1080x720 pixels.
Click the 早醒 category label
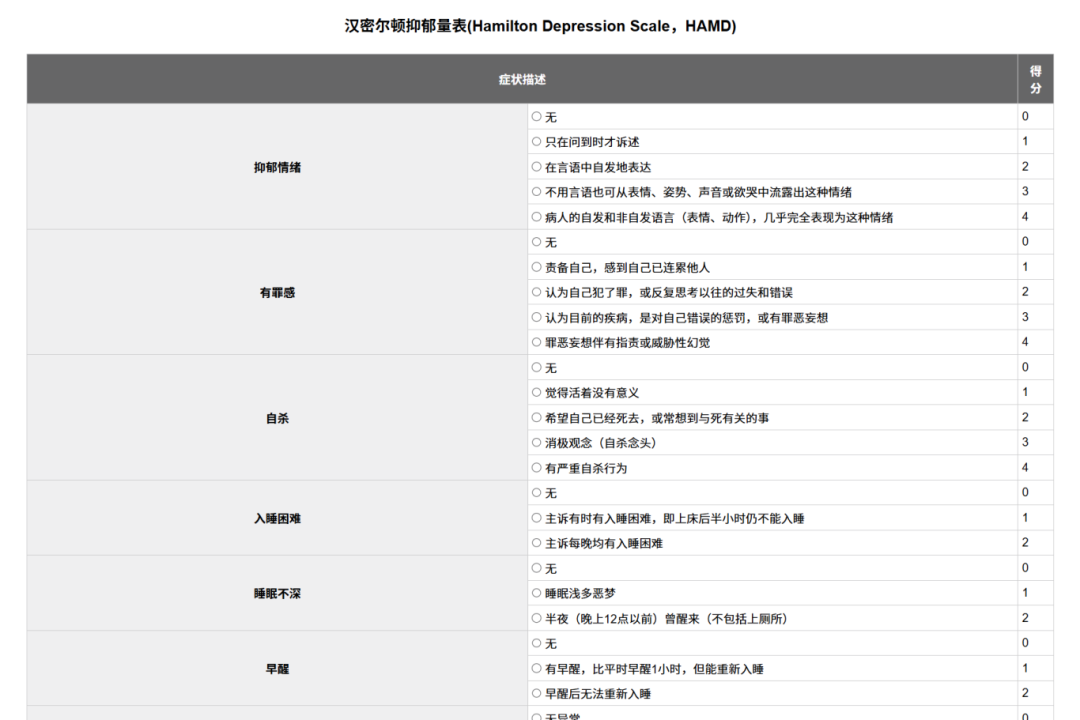[277, 668]
